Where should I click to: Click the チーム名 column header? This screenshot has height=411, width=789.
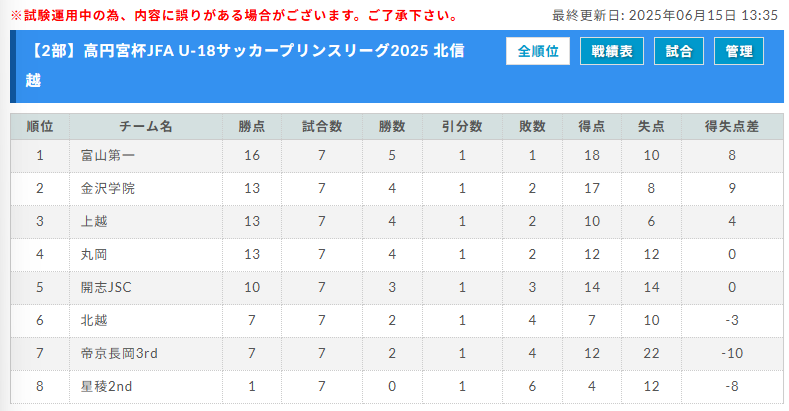pos(146,126)
